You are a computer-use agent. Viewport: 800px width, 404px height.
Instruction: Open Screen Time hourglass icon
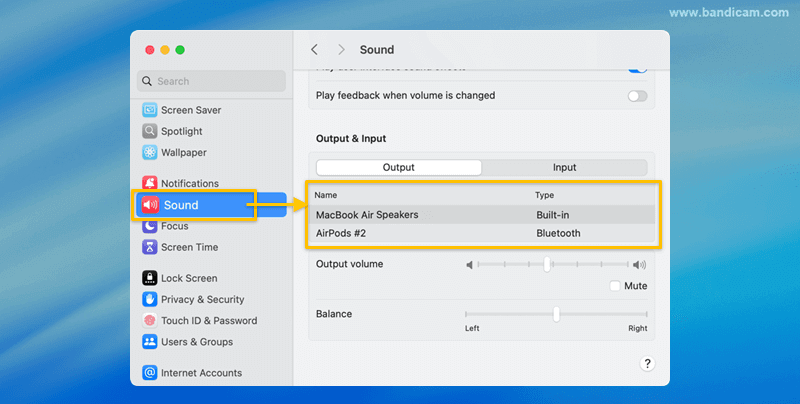coord(150,247)
